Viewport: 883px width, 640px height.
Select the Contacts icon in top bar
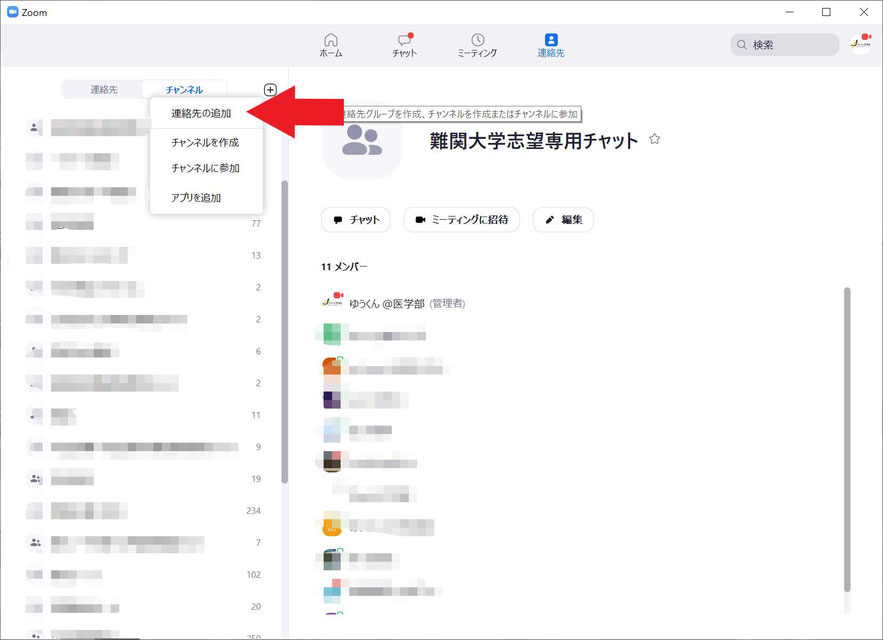551,39
